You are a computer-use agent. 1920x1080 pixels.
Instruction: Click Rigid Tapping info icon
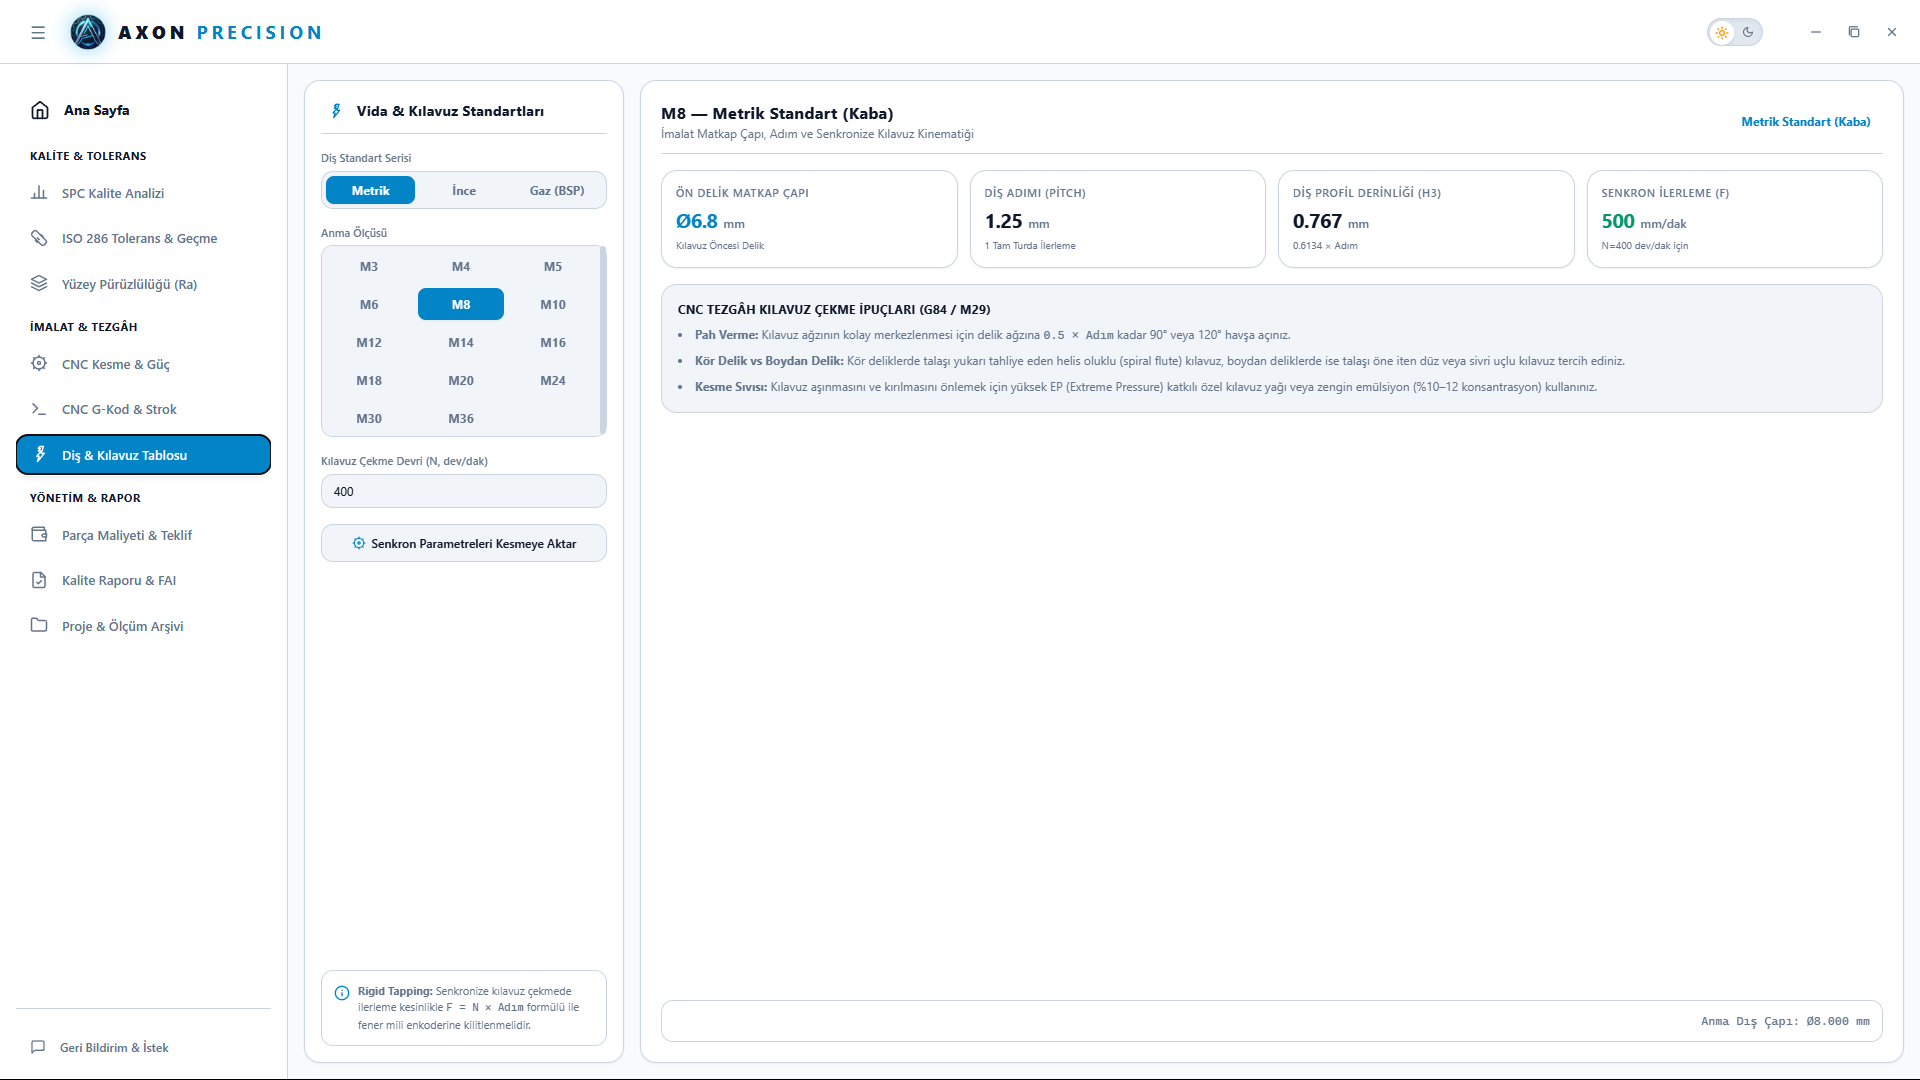click(342, 993)
